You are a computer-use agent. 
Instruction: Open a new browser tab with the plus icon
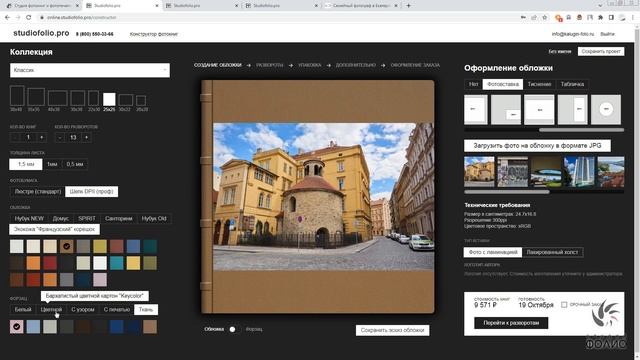(x=409, y=6)
